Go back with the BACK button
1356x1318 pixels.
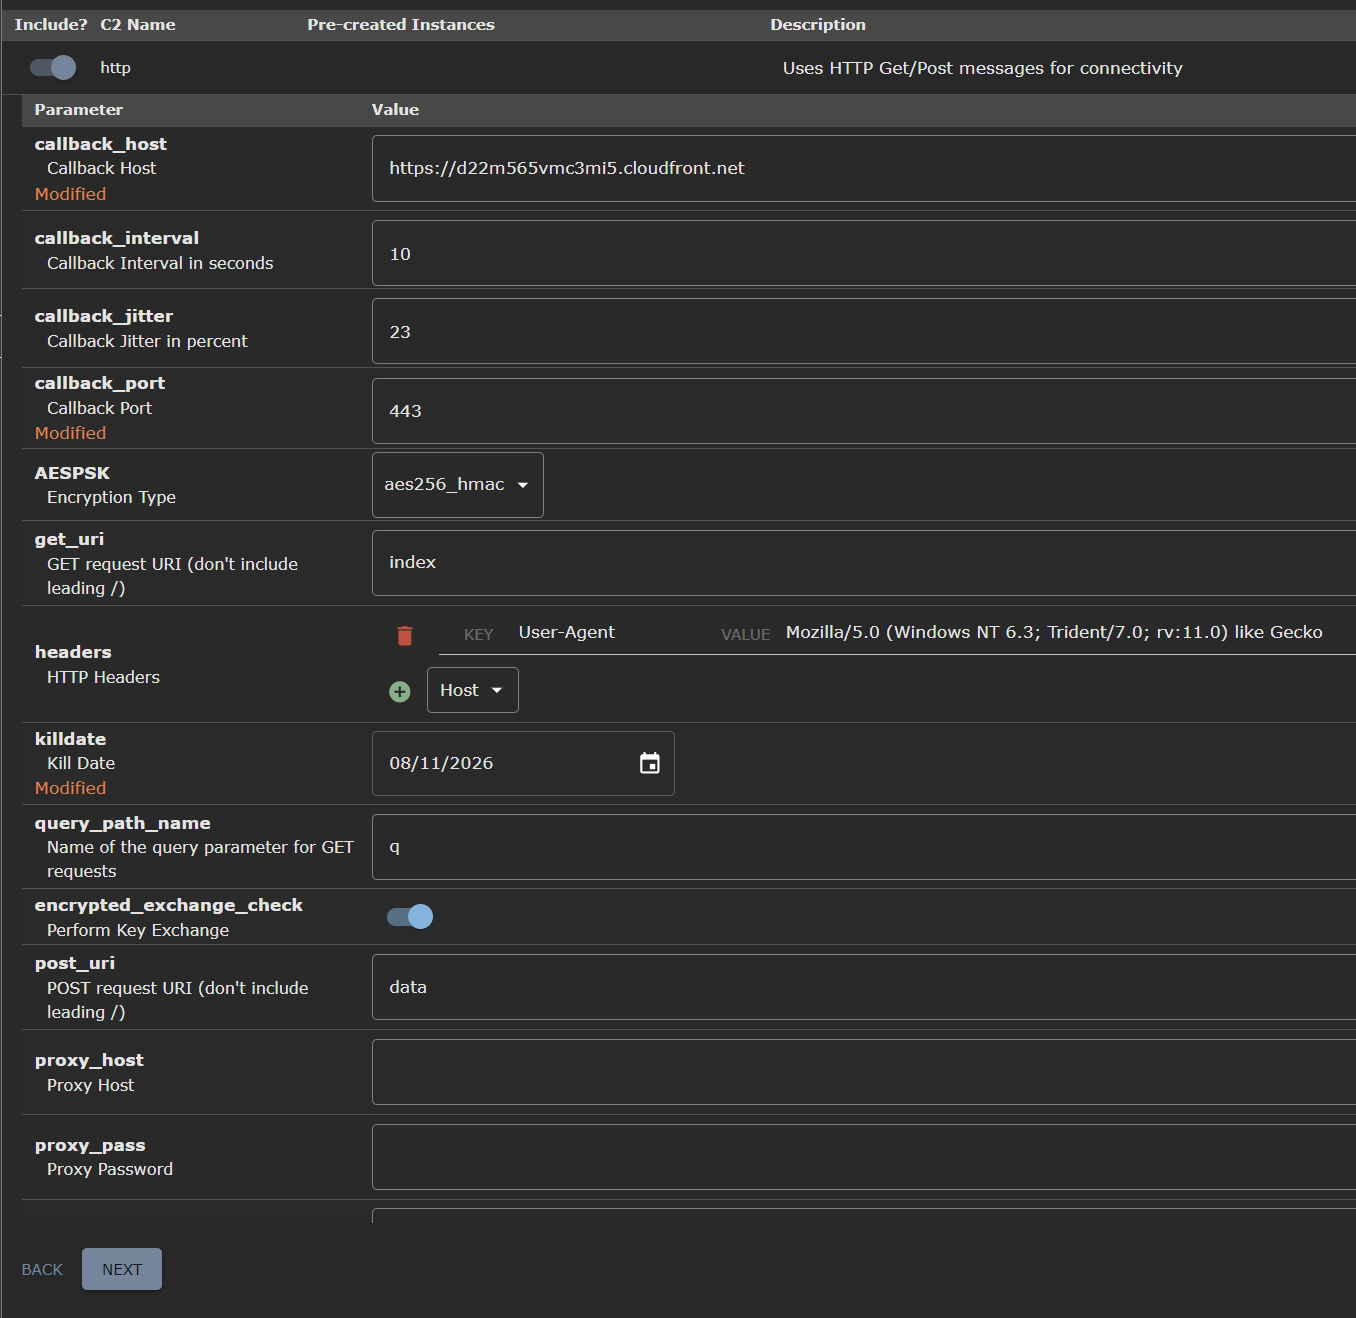point(42,1269)
